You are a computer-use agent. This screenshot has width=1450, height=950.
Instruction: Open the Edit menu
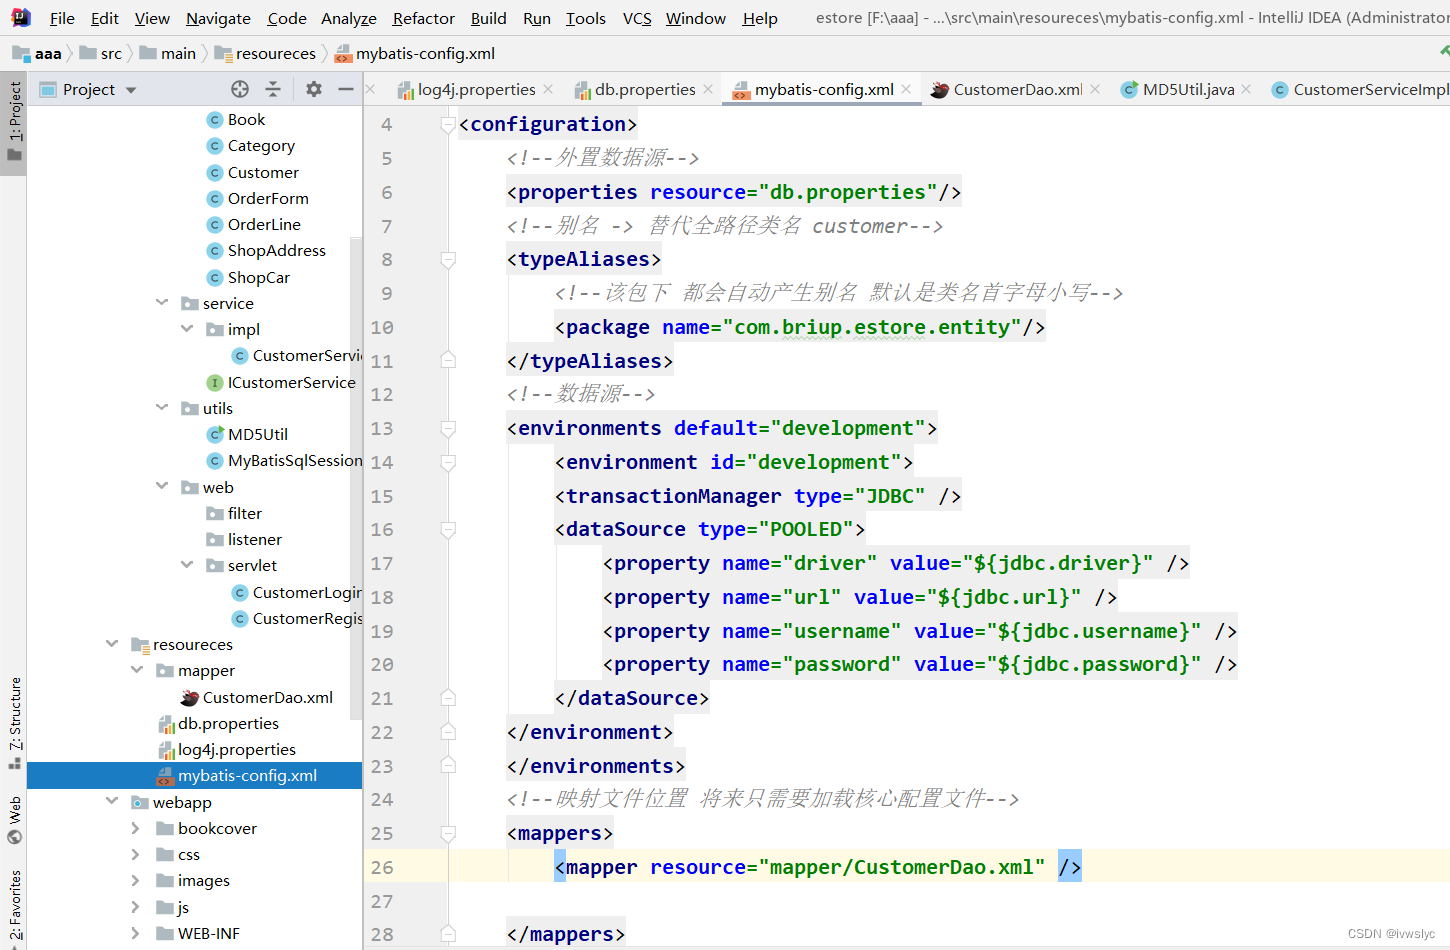pos(104,18)
